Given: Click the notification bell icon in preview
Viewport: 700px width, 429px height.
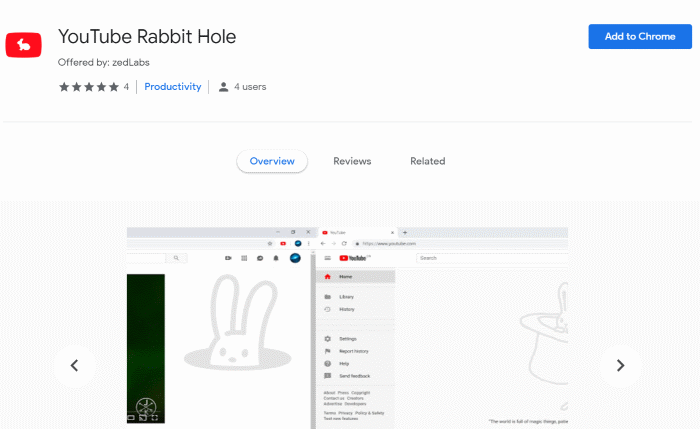Looking at the screenshot, I should 276,258.
